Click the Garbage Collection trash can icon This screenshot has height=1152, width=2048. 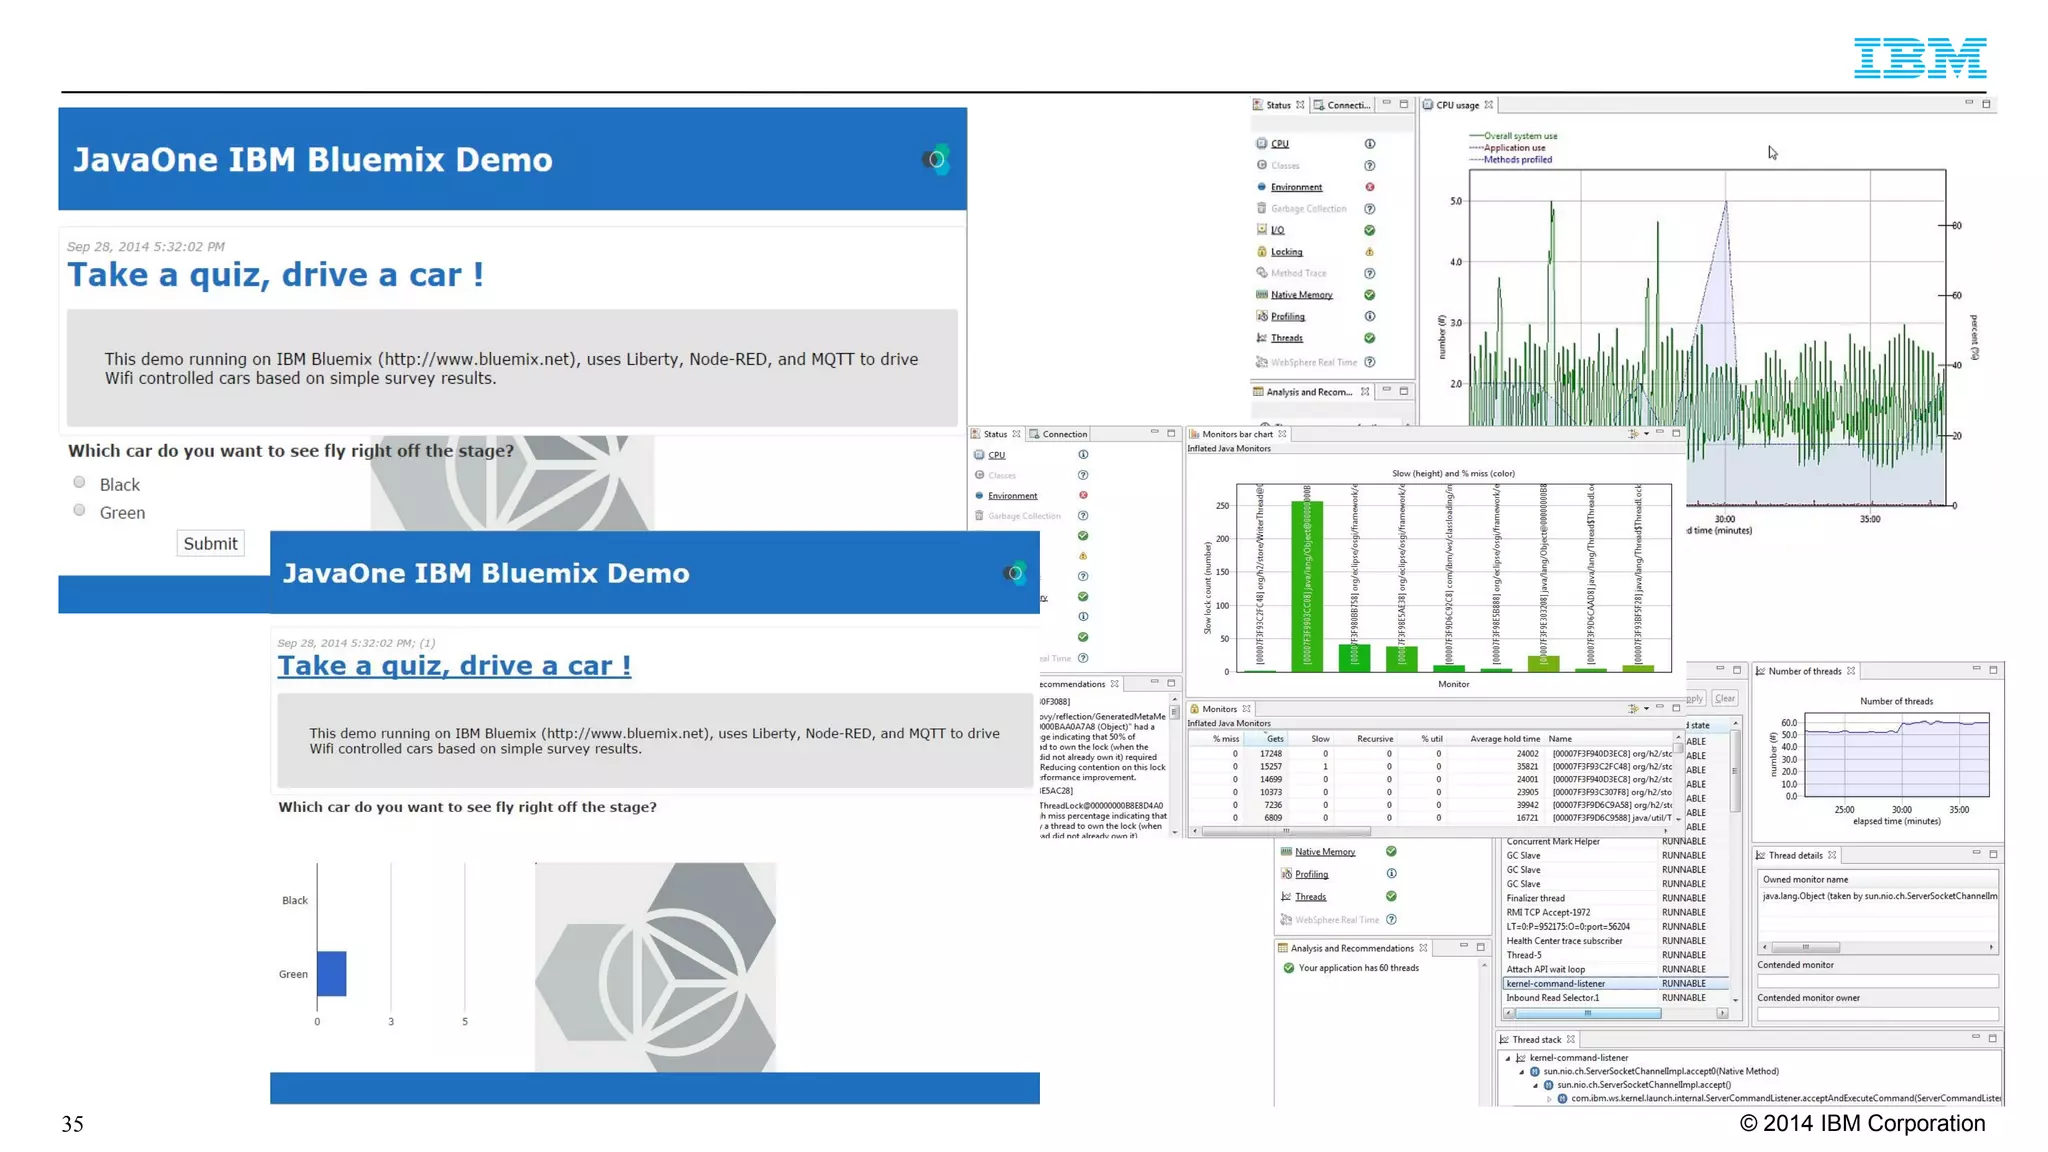click(1261, 208)
